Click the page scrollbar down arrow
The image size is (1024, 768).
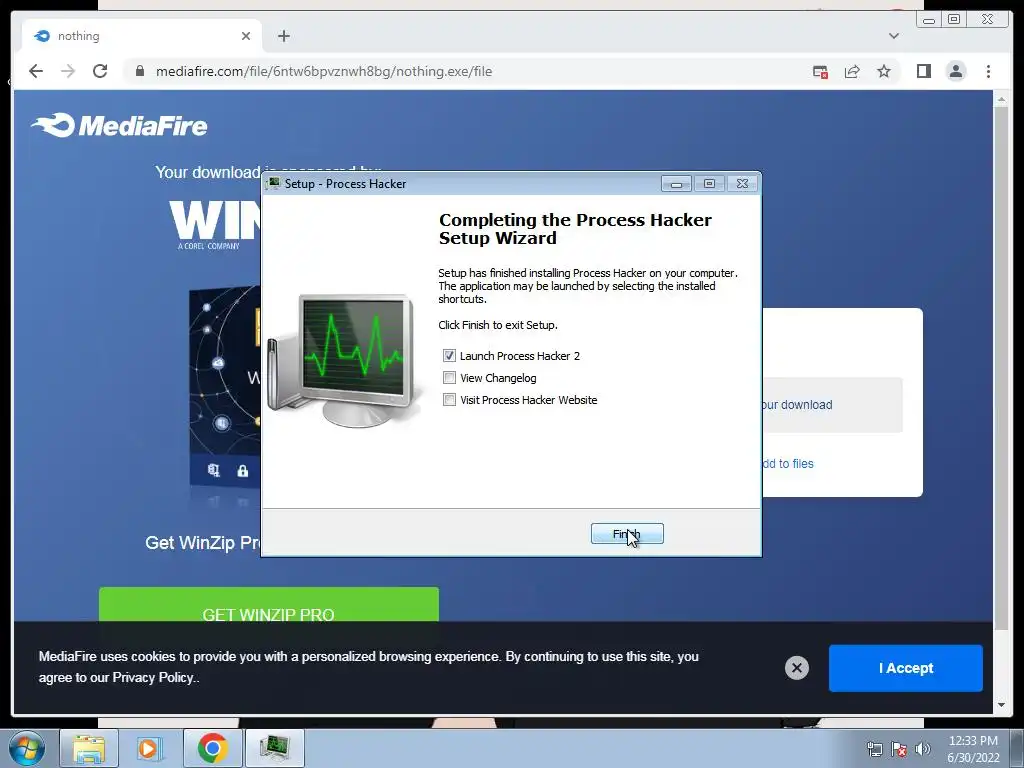(1002, 705)
